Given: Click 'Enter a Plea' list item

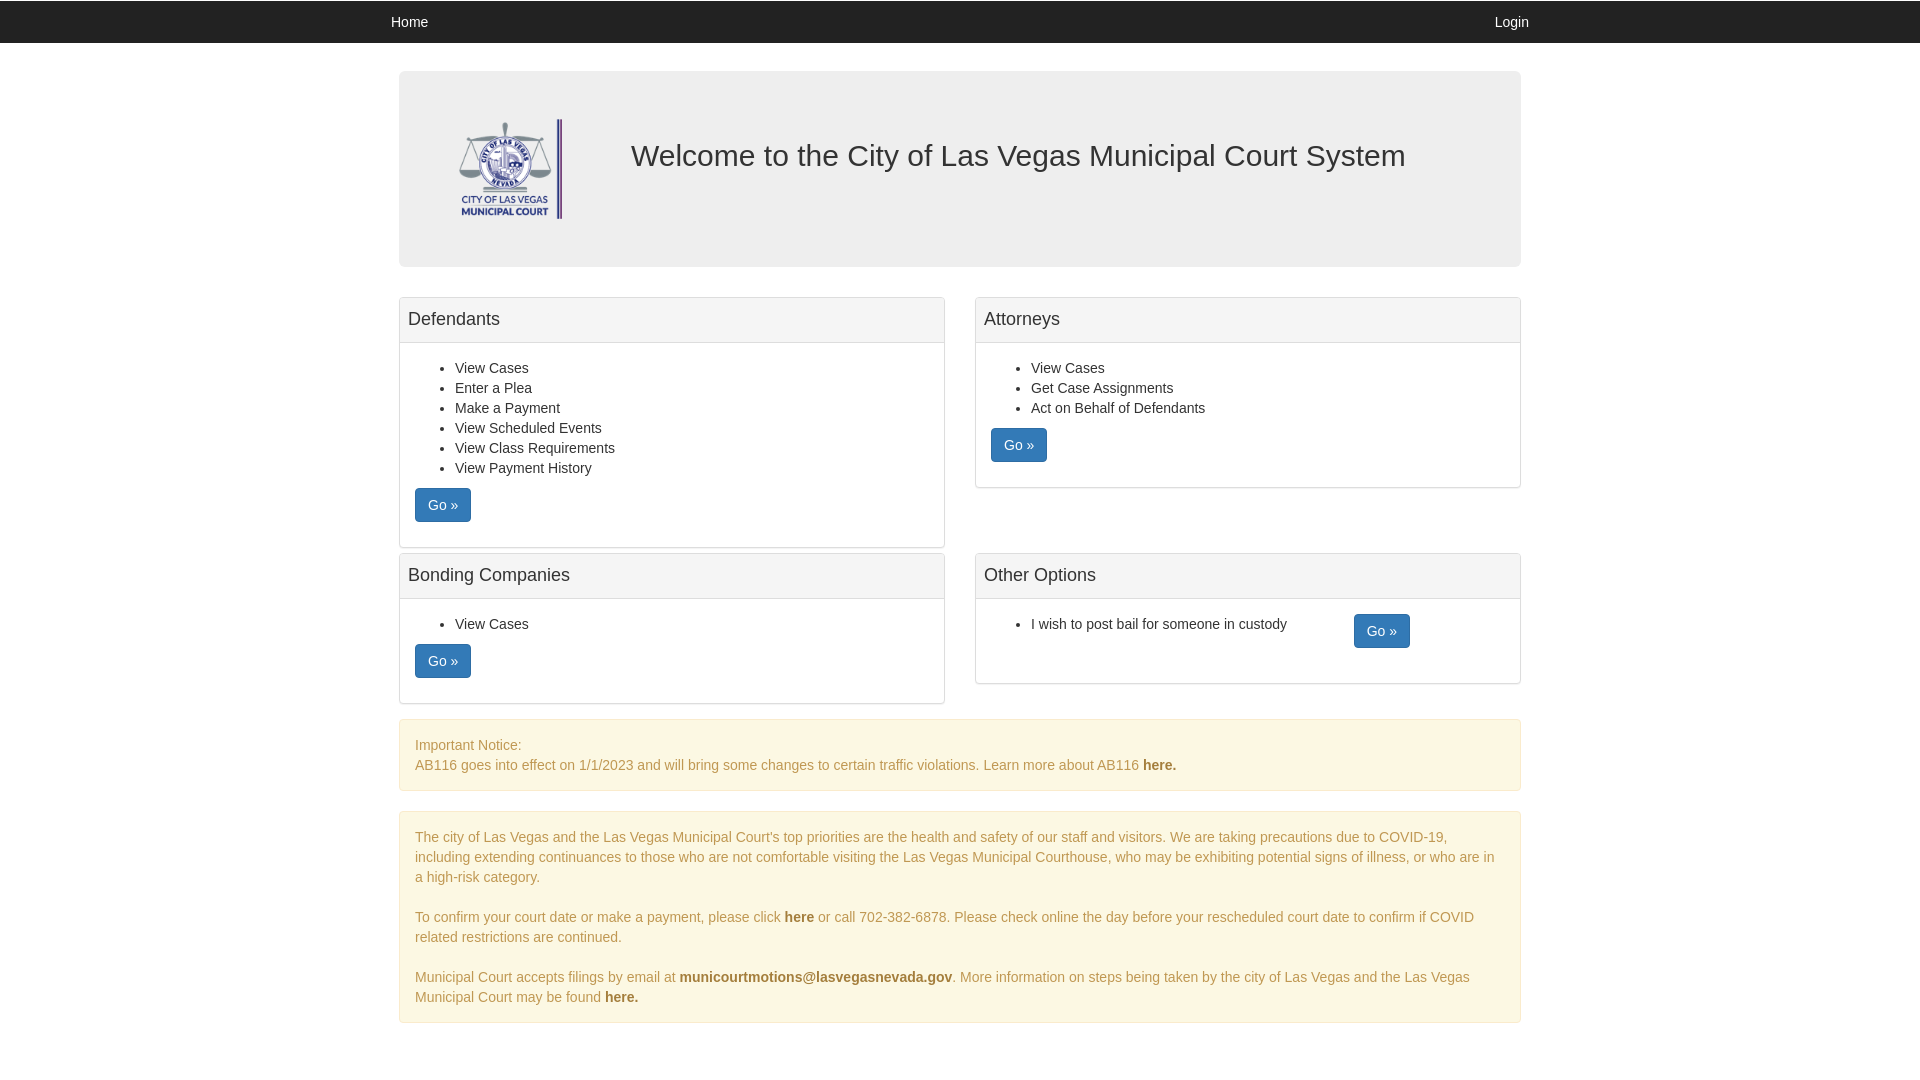Looking at the screenshot, I should pos(493,388).
